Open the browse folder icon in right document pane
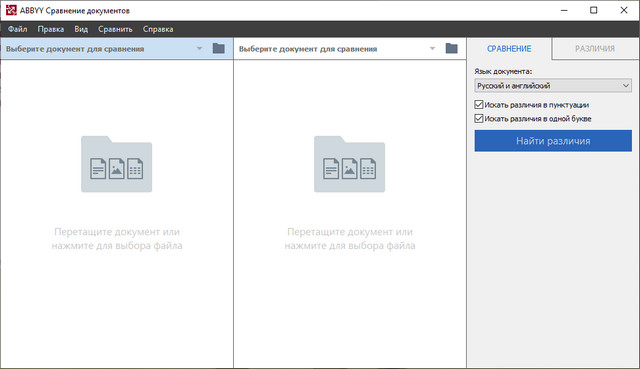Image resolution: width=640 pixels, height=369 pixels. point(451,49)
